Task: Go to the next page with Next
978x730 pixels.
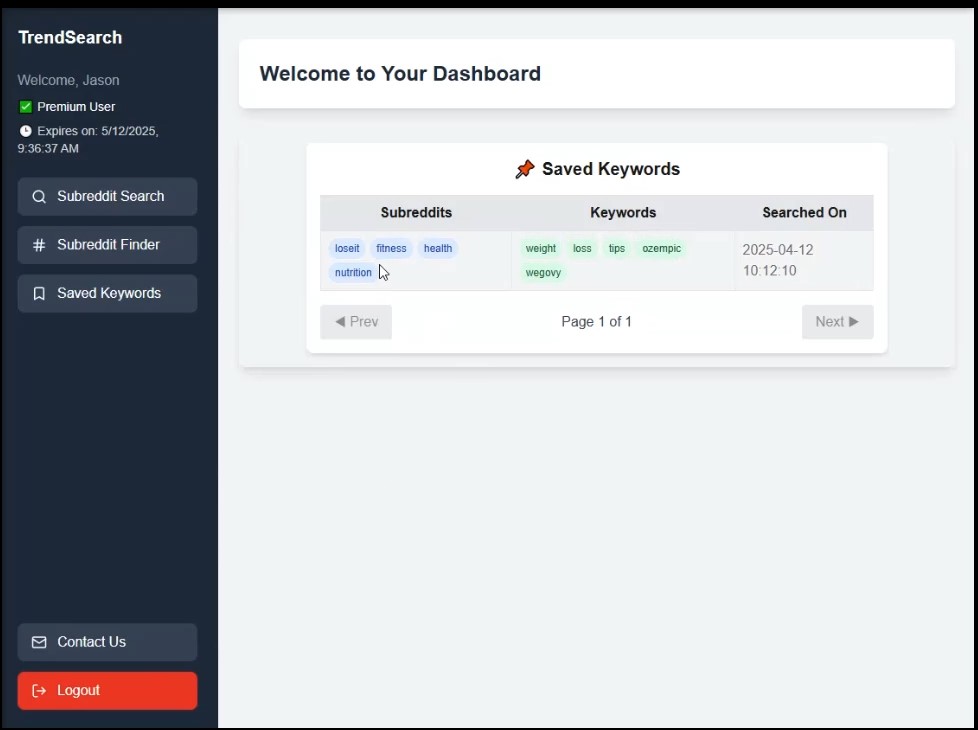Action: click(838, 322)
